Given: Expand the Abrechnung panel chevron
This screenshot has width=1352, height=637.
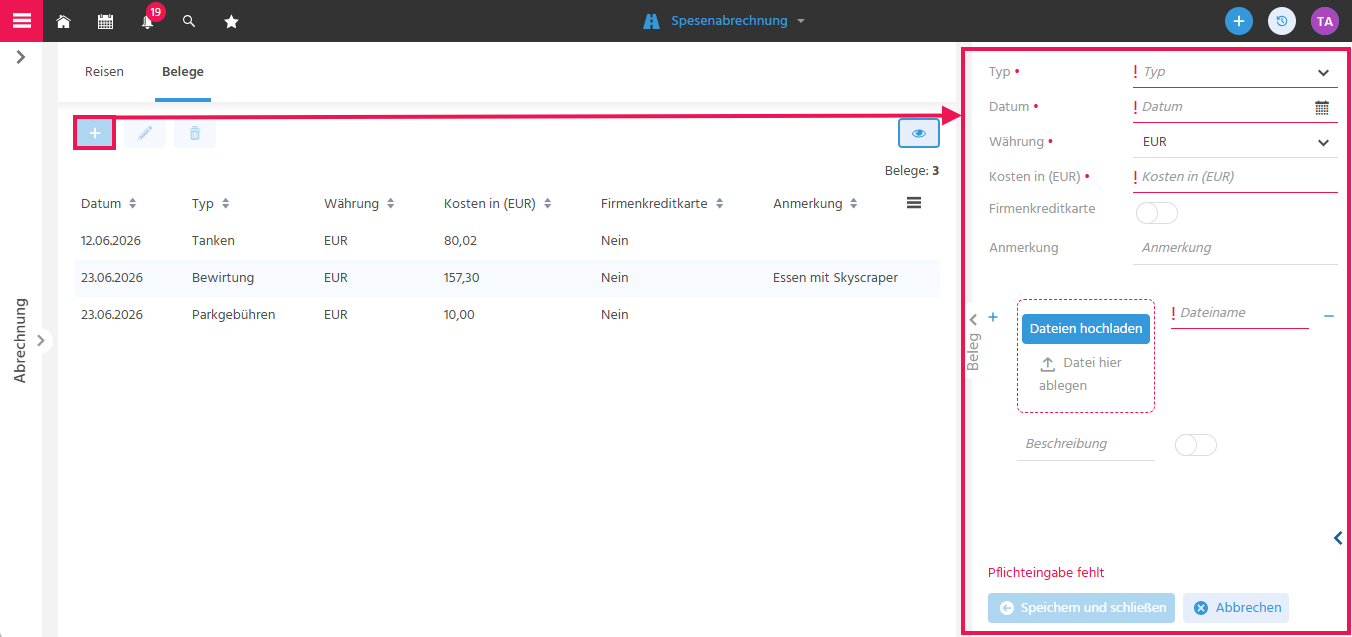Looking at the screenshot, I should 41,340.
